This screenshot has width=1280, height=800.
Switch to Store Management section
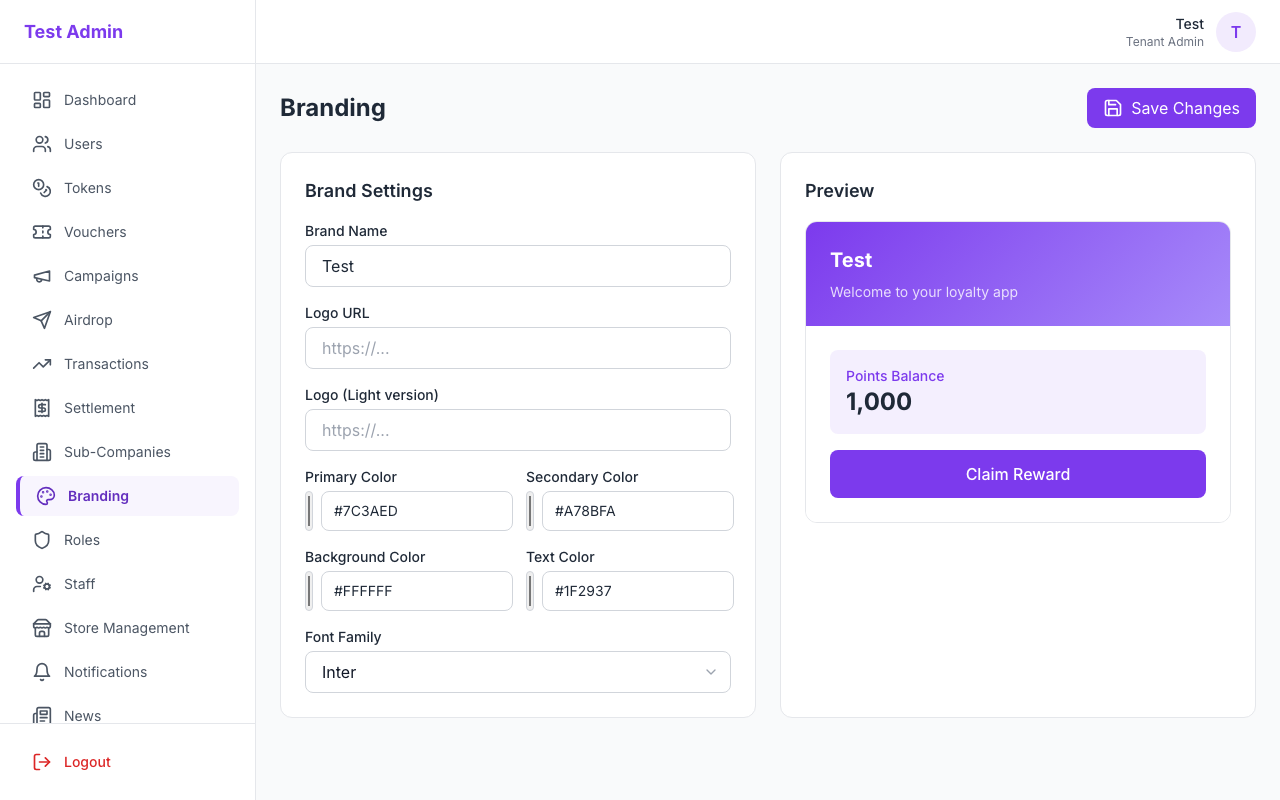coord(127,628)
